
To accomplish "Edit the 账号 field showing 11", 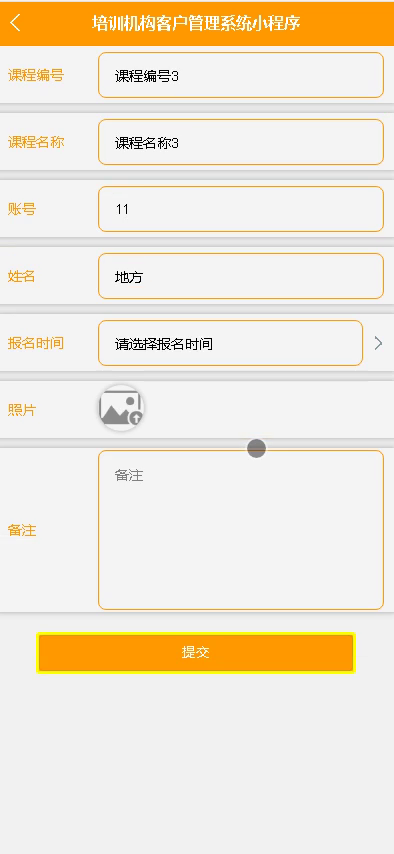I will 241,209.
